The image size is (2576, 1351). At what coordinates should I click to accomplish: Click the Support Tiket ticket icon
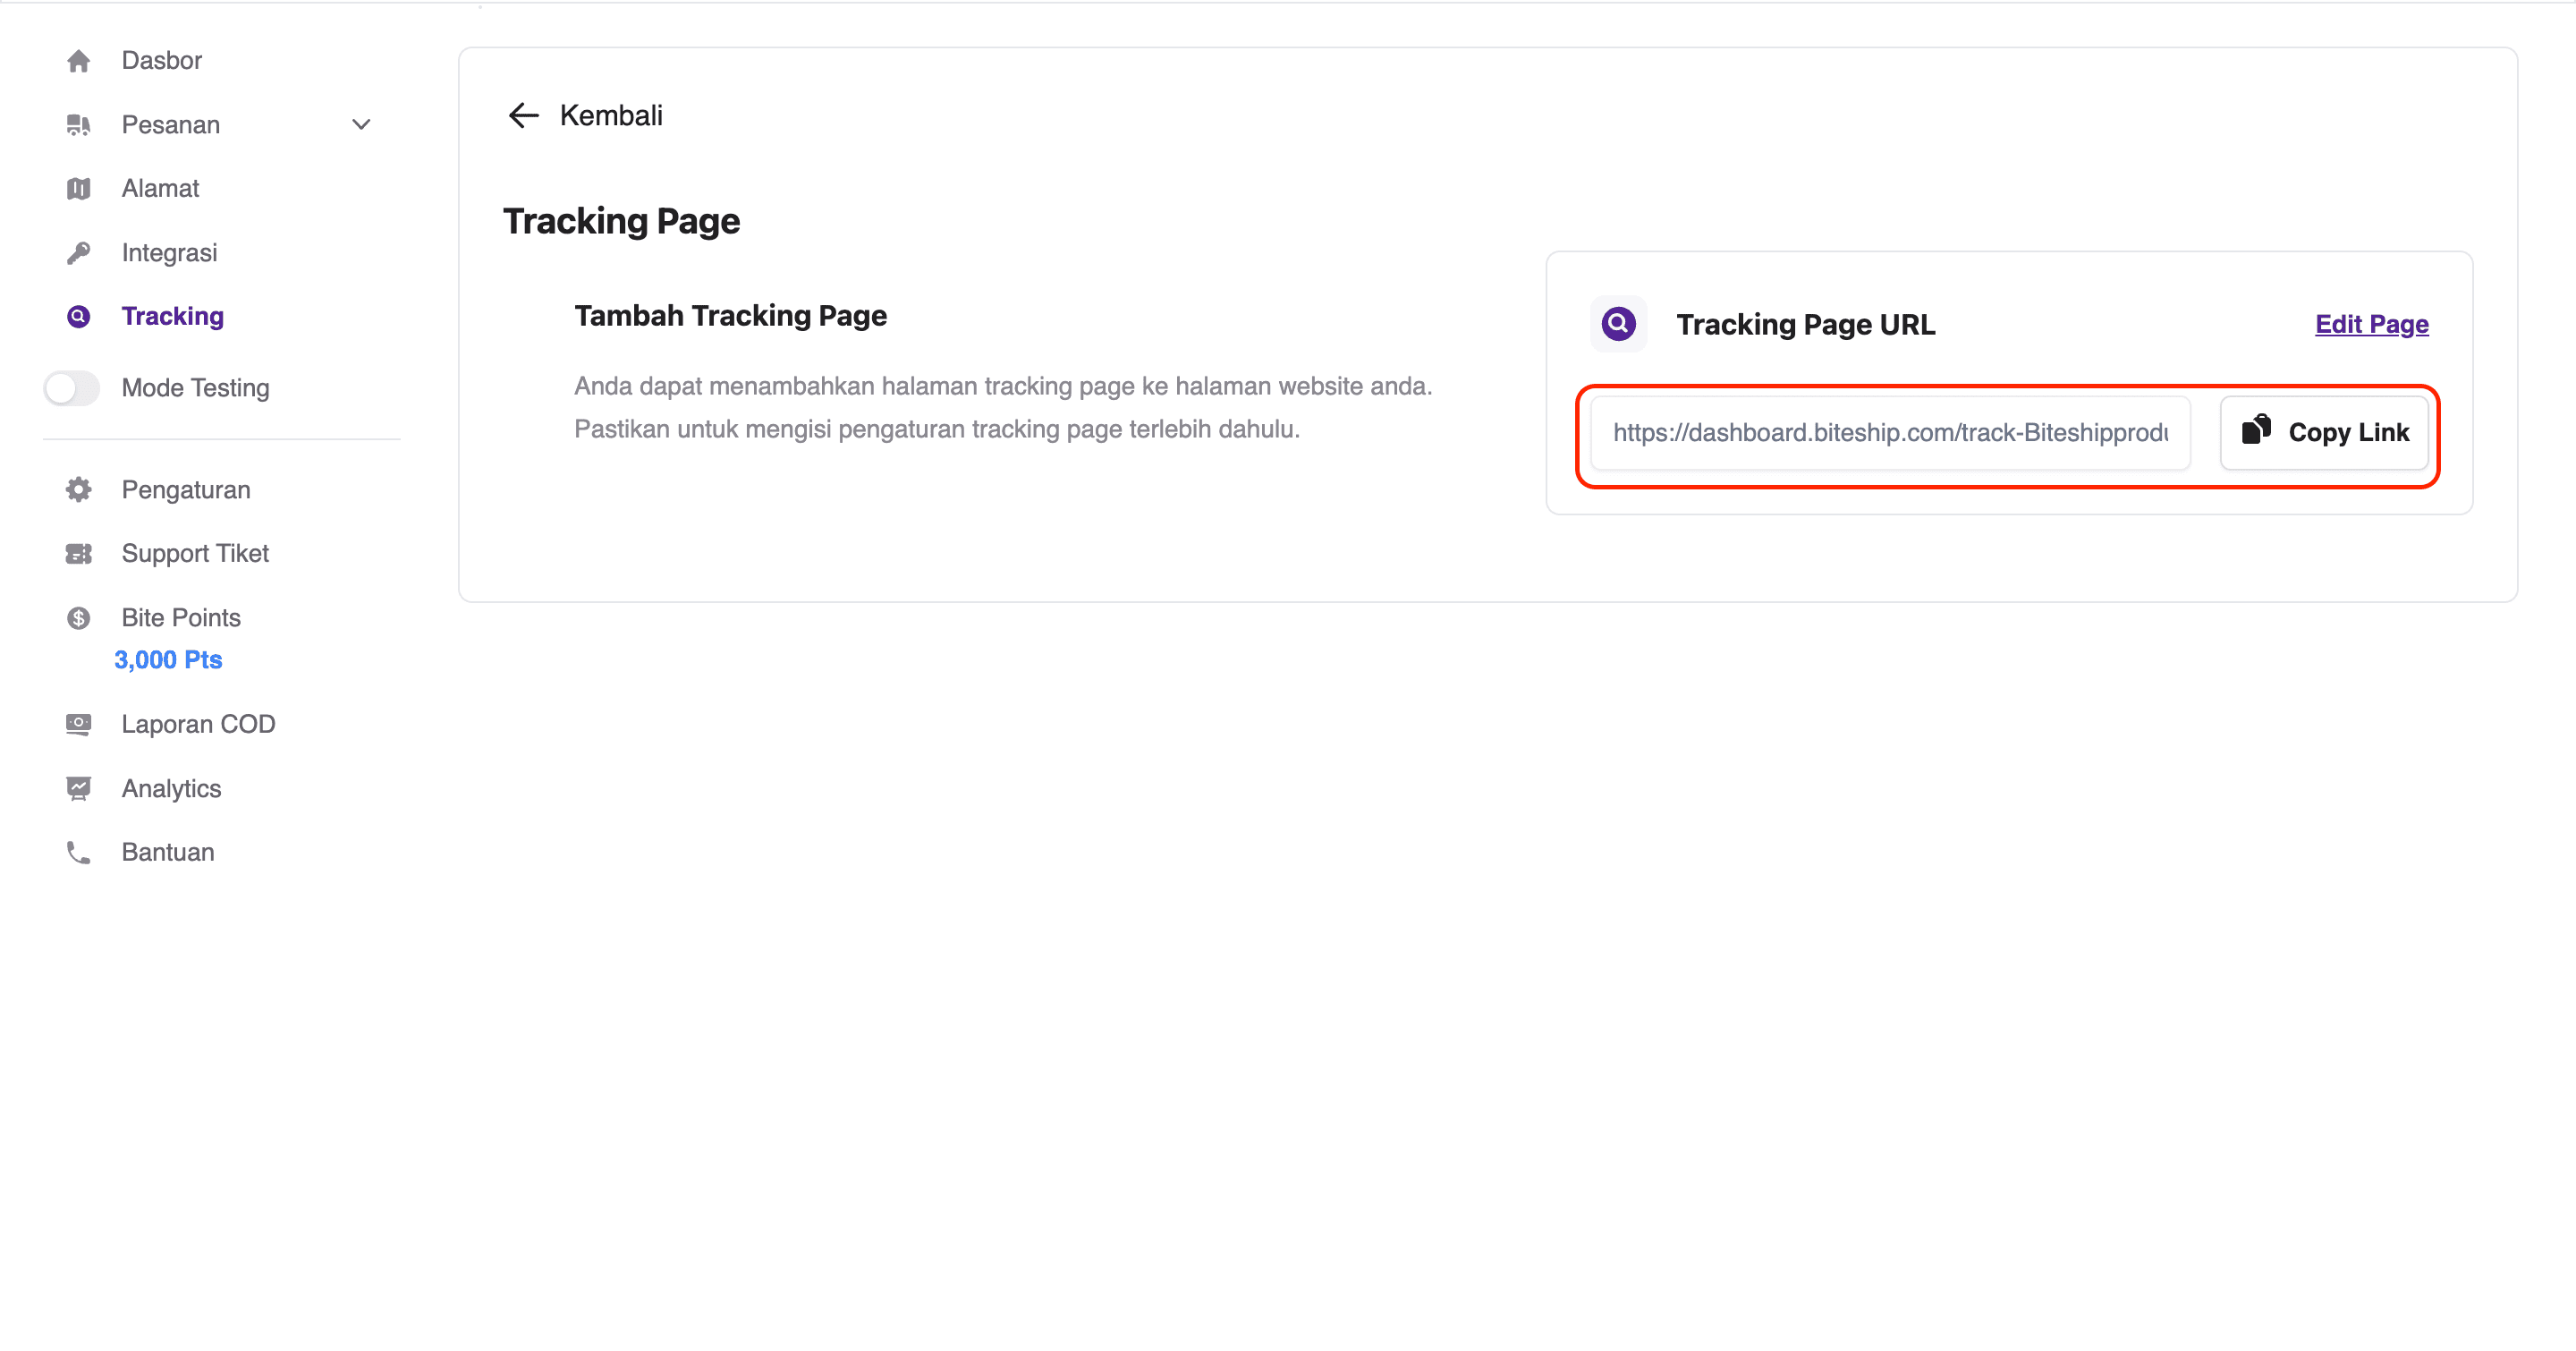click(78, 554)
